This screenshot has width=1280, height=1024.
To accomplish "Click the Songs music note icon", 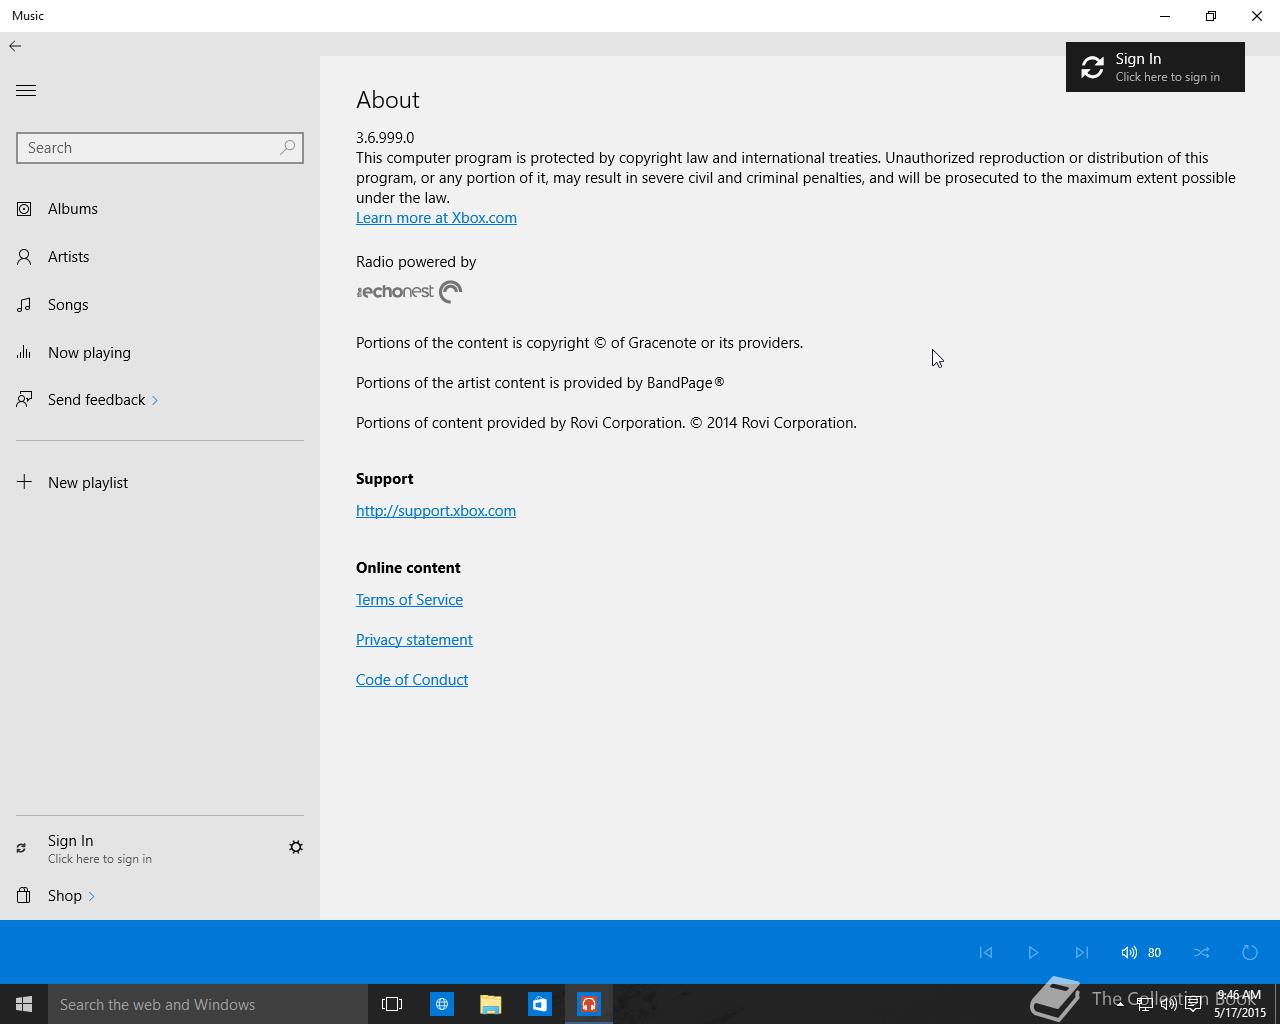I will pyautogui.click(x=24, y=305).
